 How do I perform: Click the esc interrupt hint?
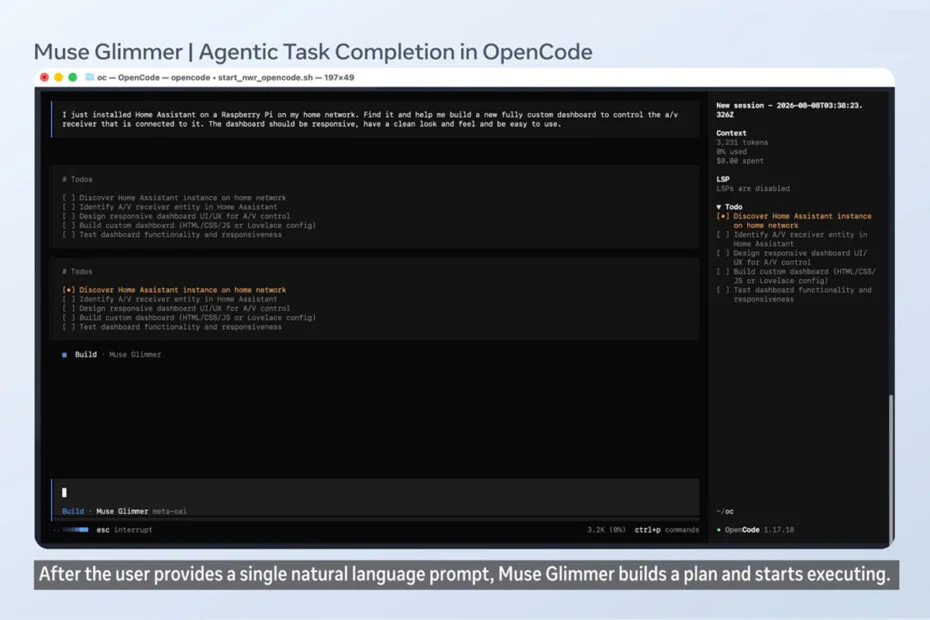[x=125, y=530]
